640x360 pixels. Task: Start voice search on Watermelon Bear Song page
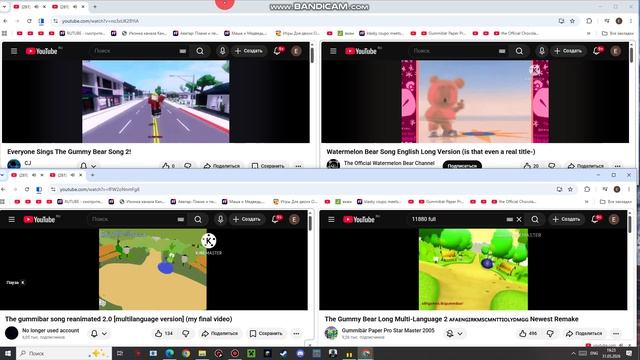point(542,51)
